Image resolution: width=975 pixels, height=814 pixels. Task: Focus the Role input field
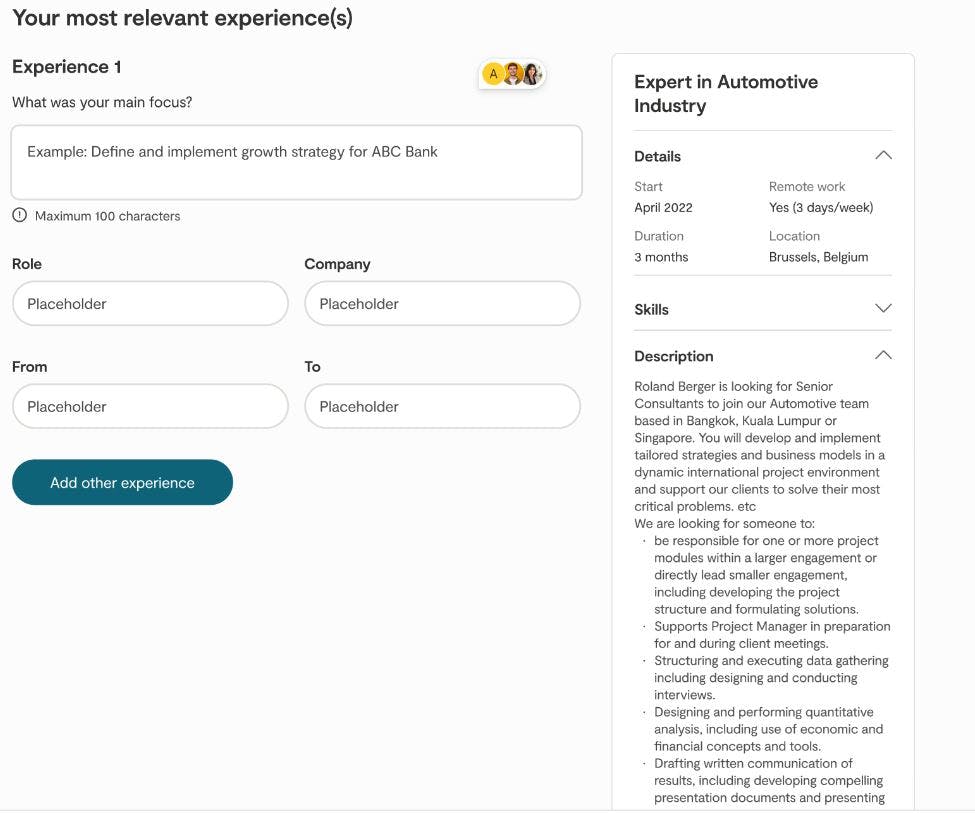click(x=150, y=304)
